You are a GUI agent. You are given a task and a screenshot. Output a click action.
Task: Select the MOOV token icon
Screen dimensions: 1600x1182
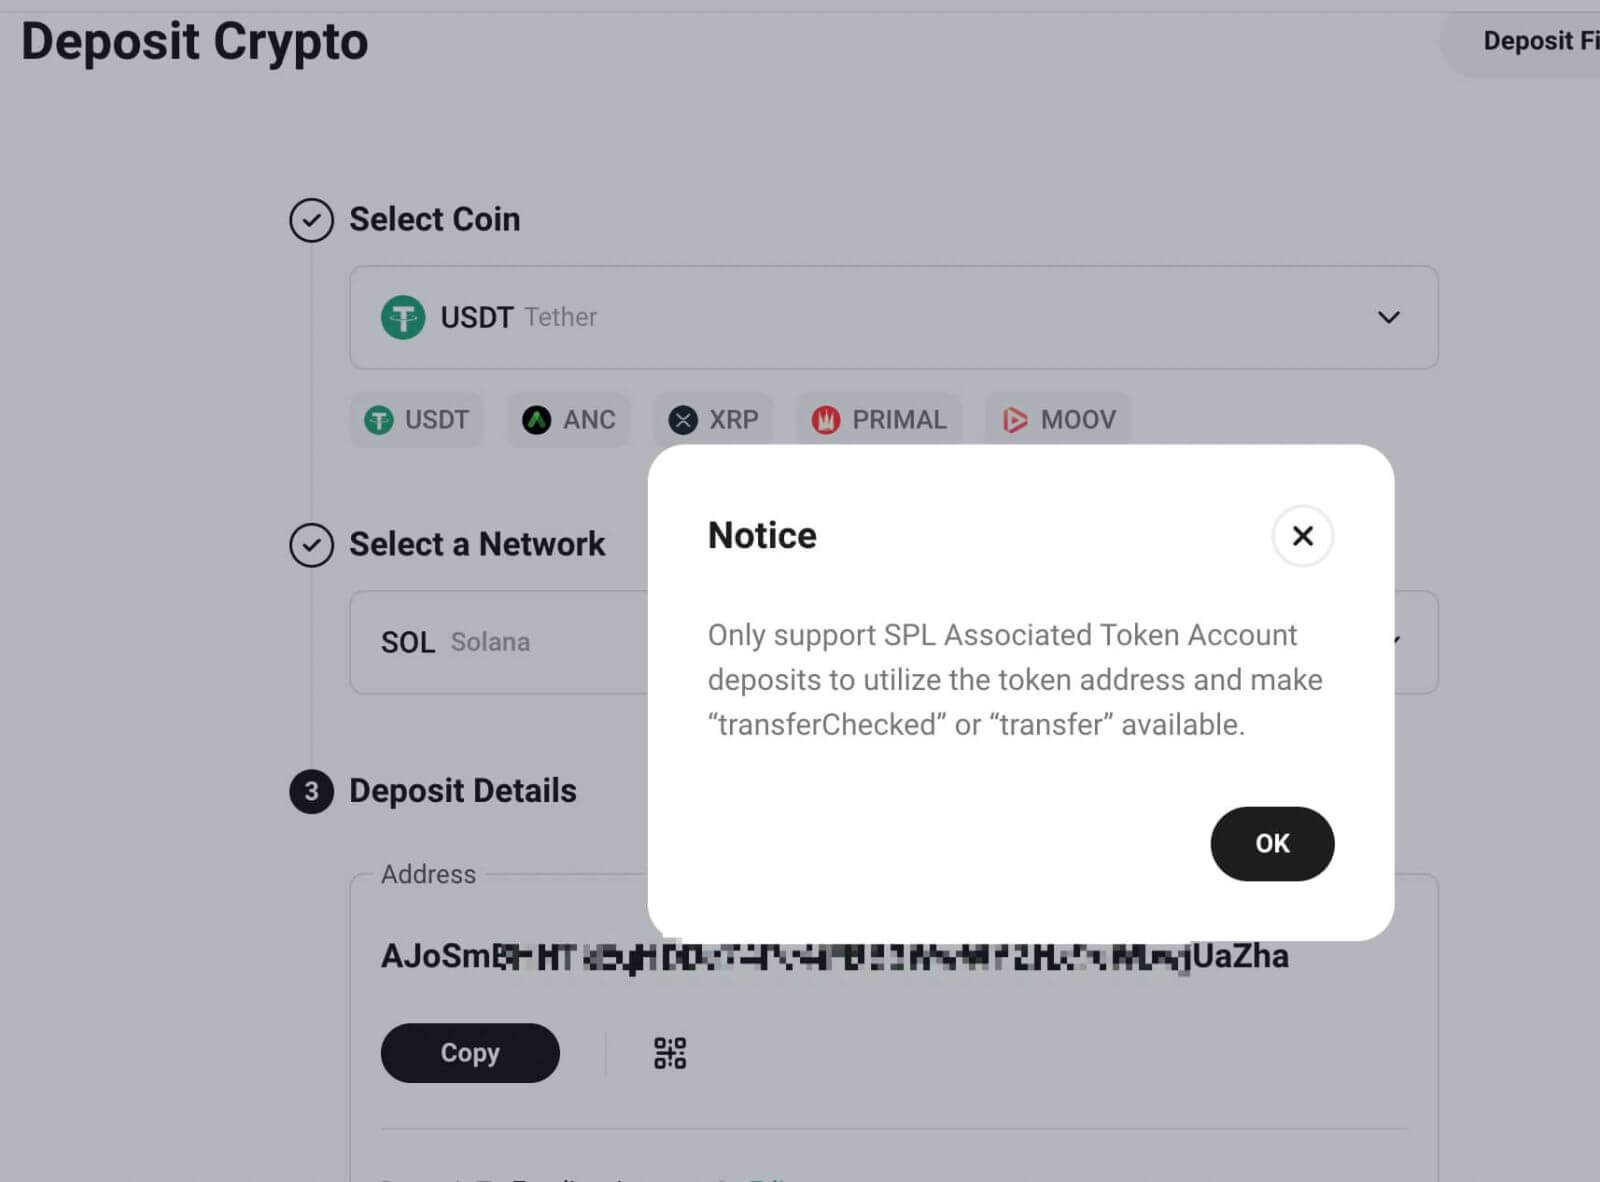[1016, 420]
